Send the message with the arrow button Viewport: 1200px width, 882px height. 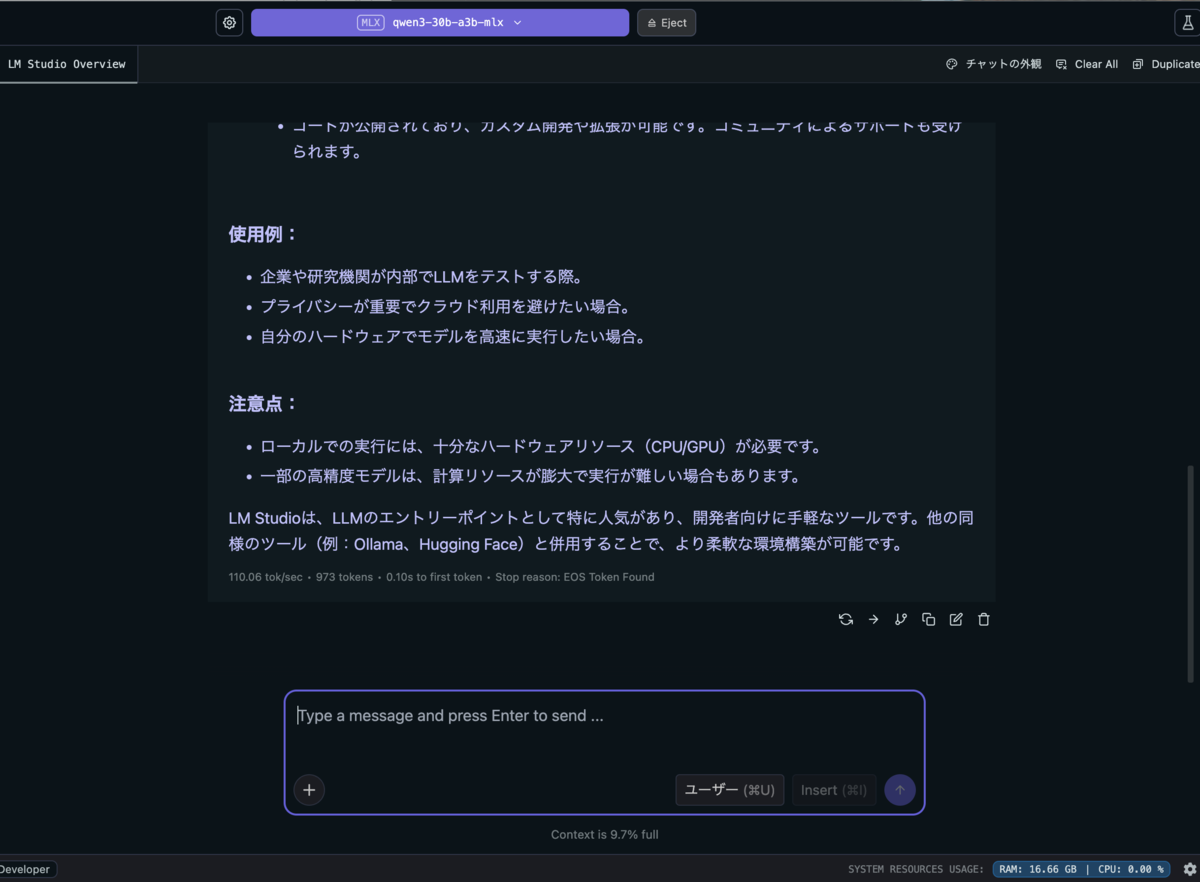900,790
